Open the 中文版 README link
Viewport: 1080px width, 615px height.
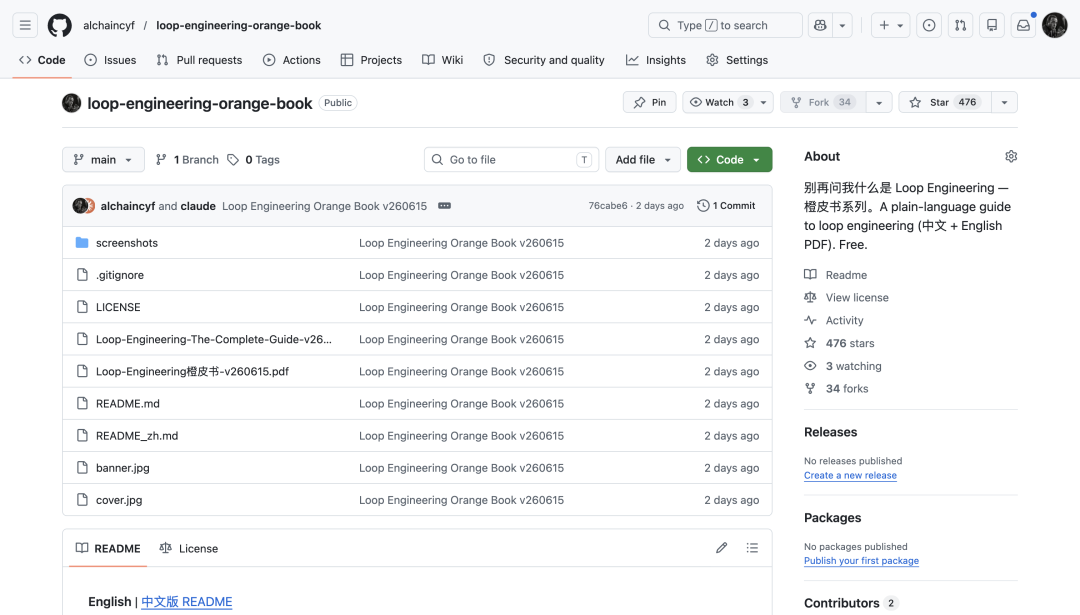tap(187, 601)
